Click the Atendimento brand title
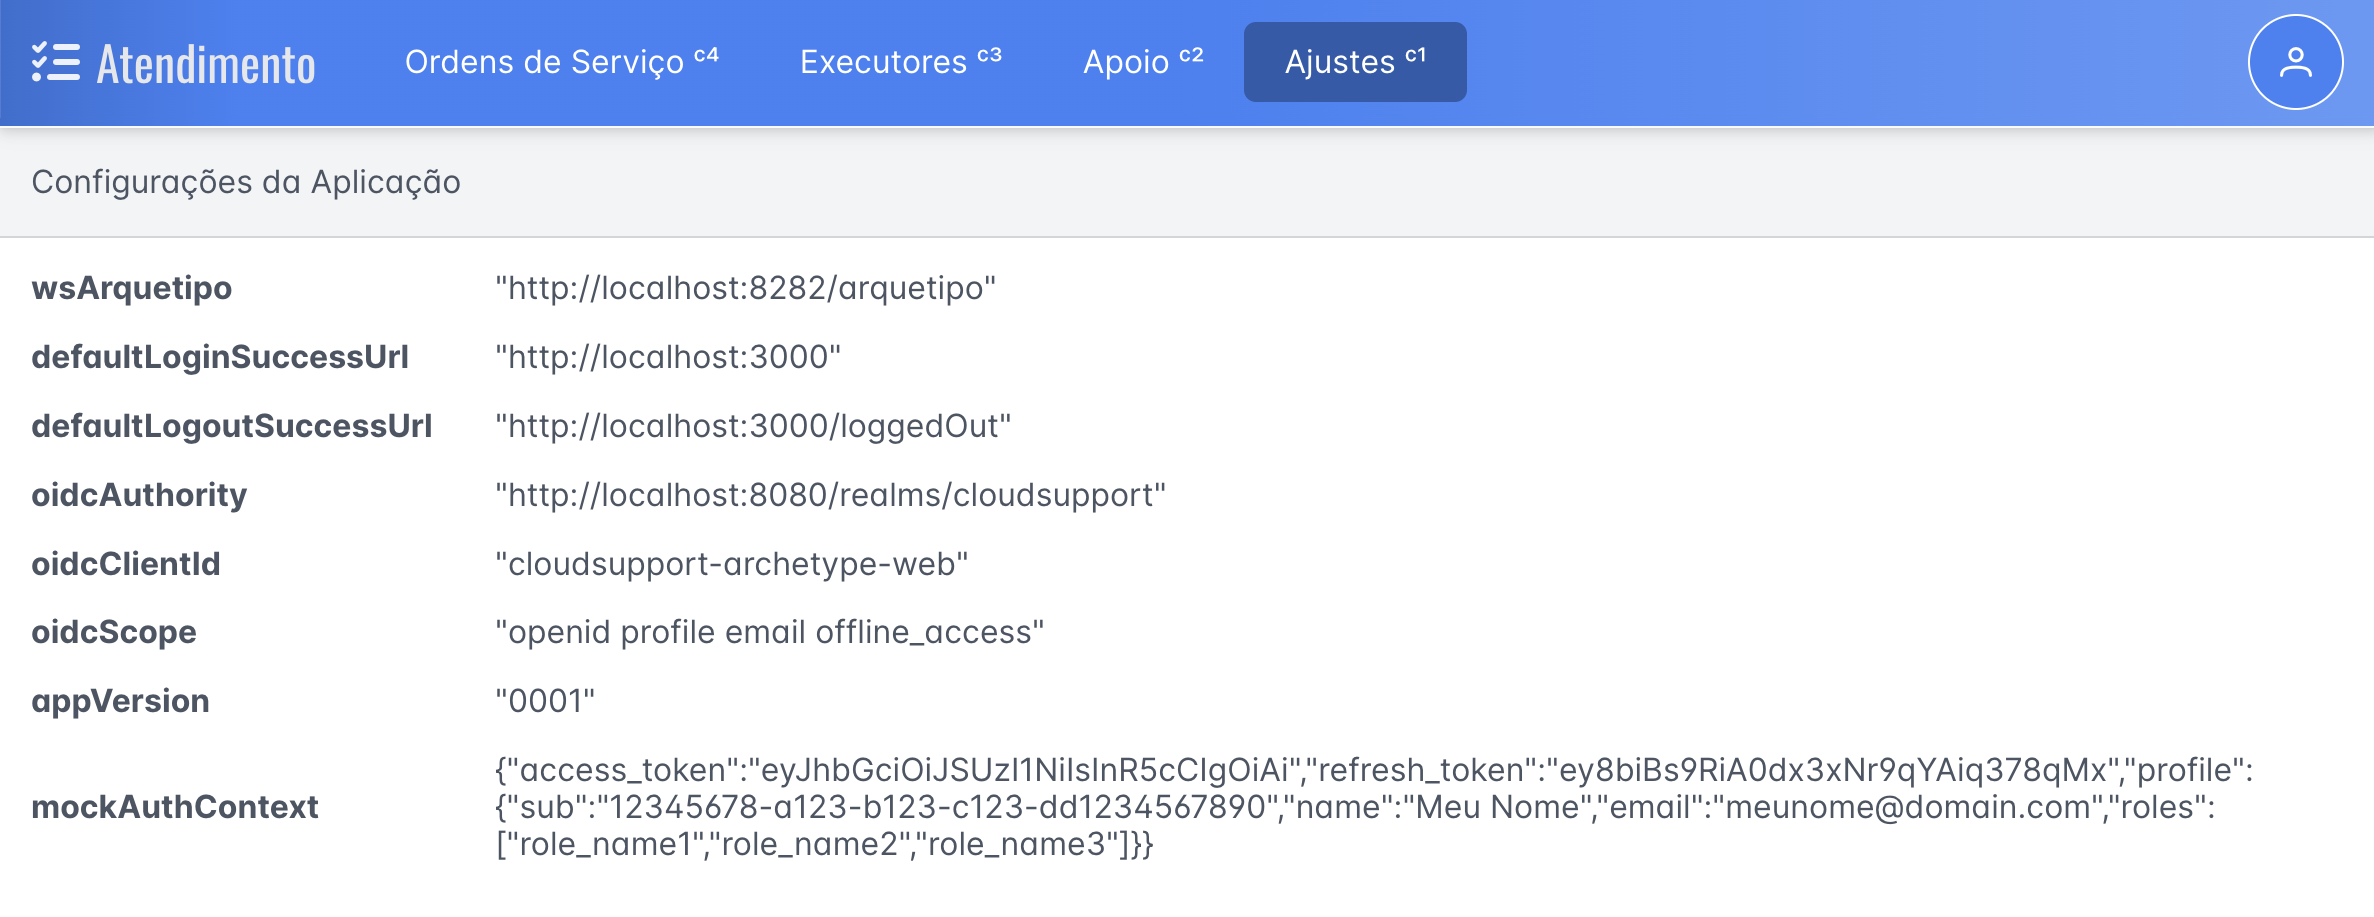The height and width of the screenshot is (917, 2374). tap(206, 65)
